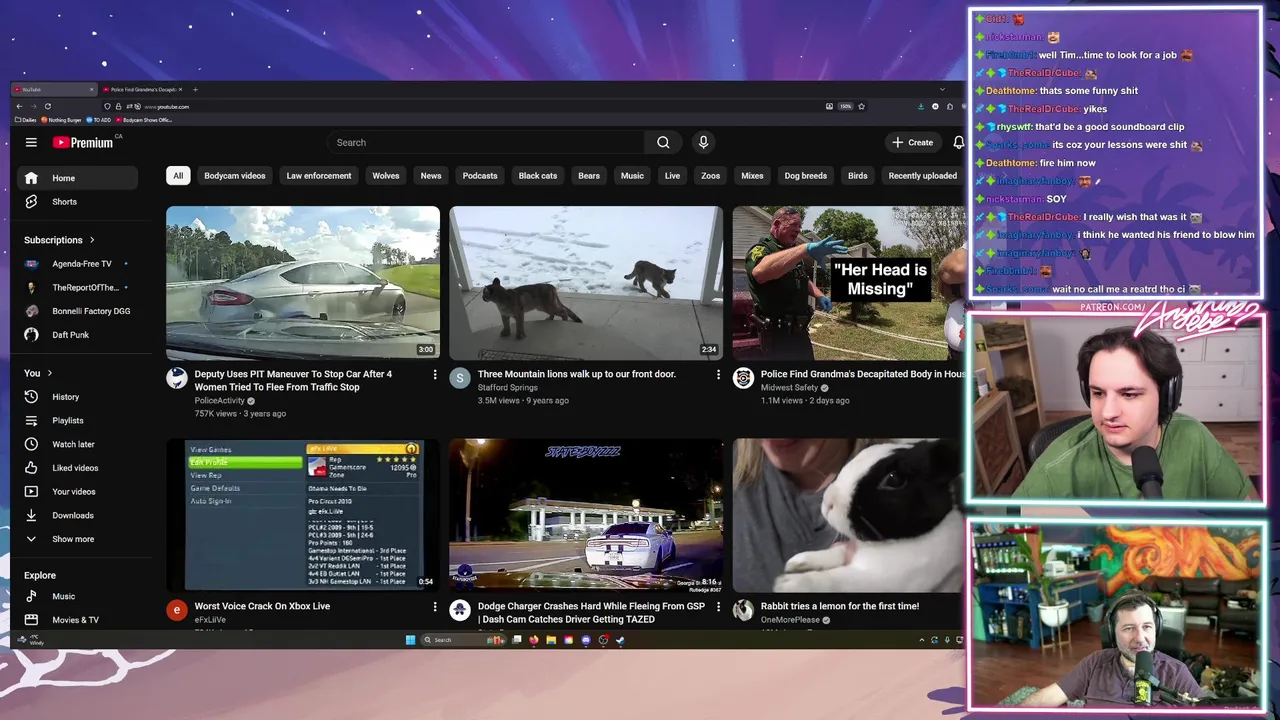Open Shorts in the sidebar
This screenshot has height=720, width=1280.
(77, 202)
